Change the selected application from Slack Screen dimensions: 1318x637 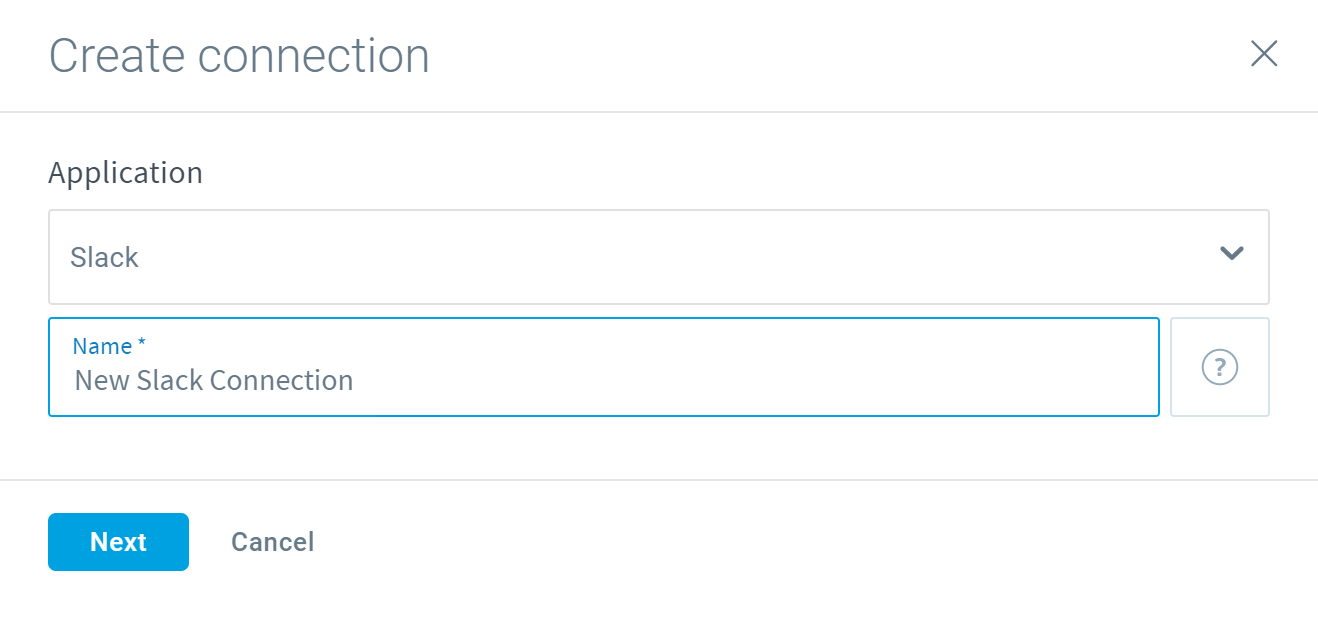point(658,257)
